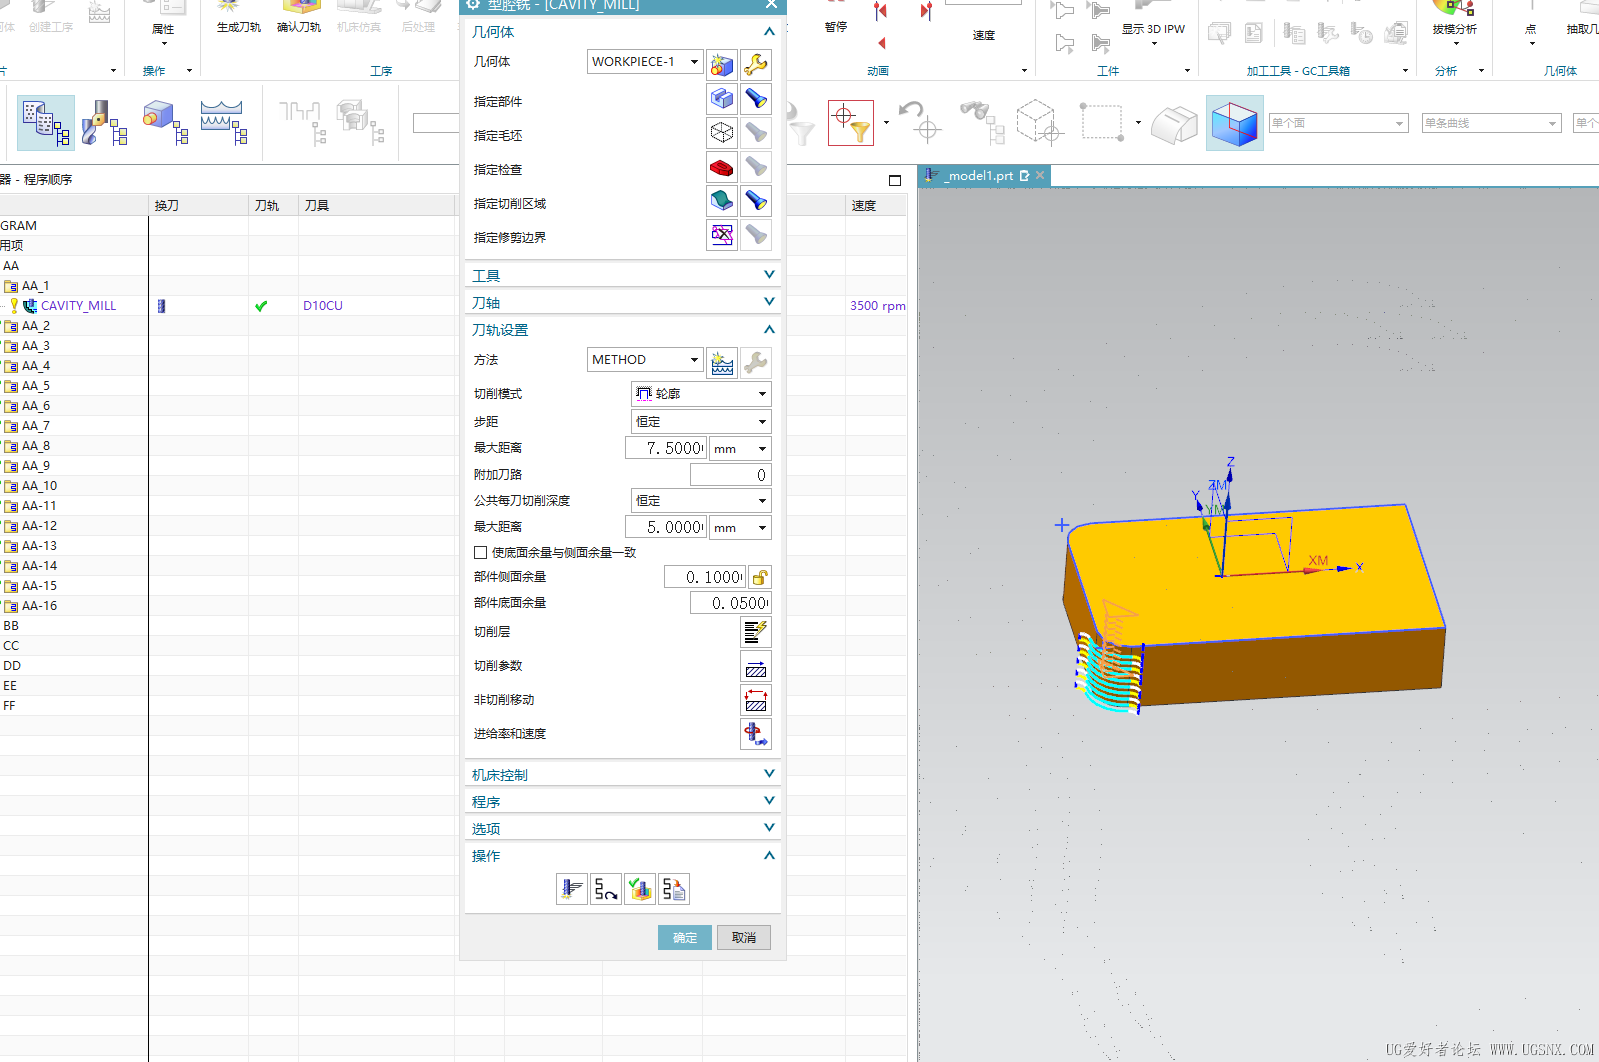
Task: Open the Cut Levels (切削层) dialog icon
Action: [x=756, y=632]
